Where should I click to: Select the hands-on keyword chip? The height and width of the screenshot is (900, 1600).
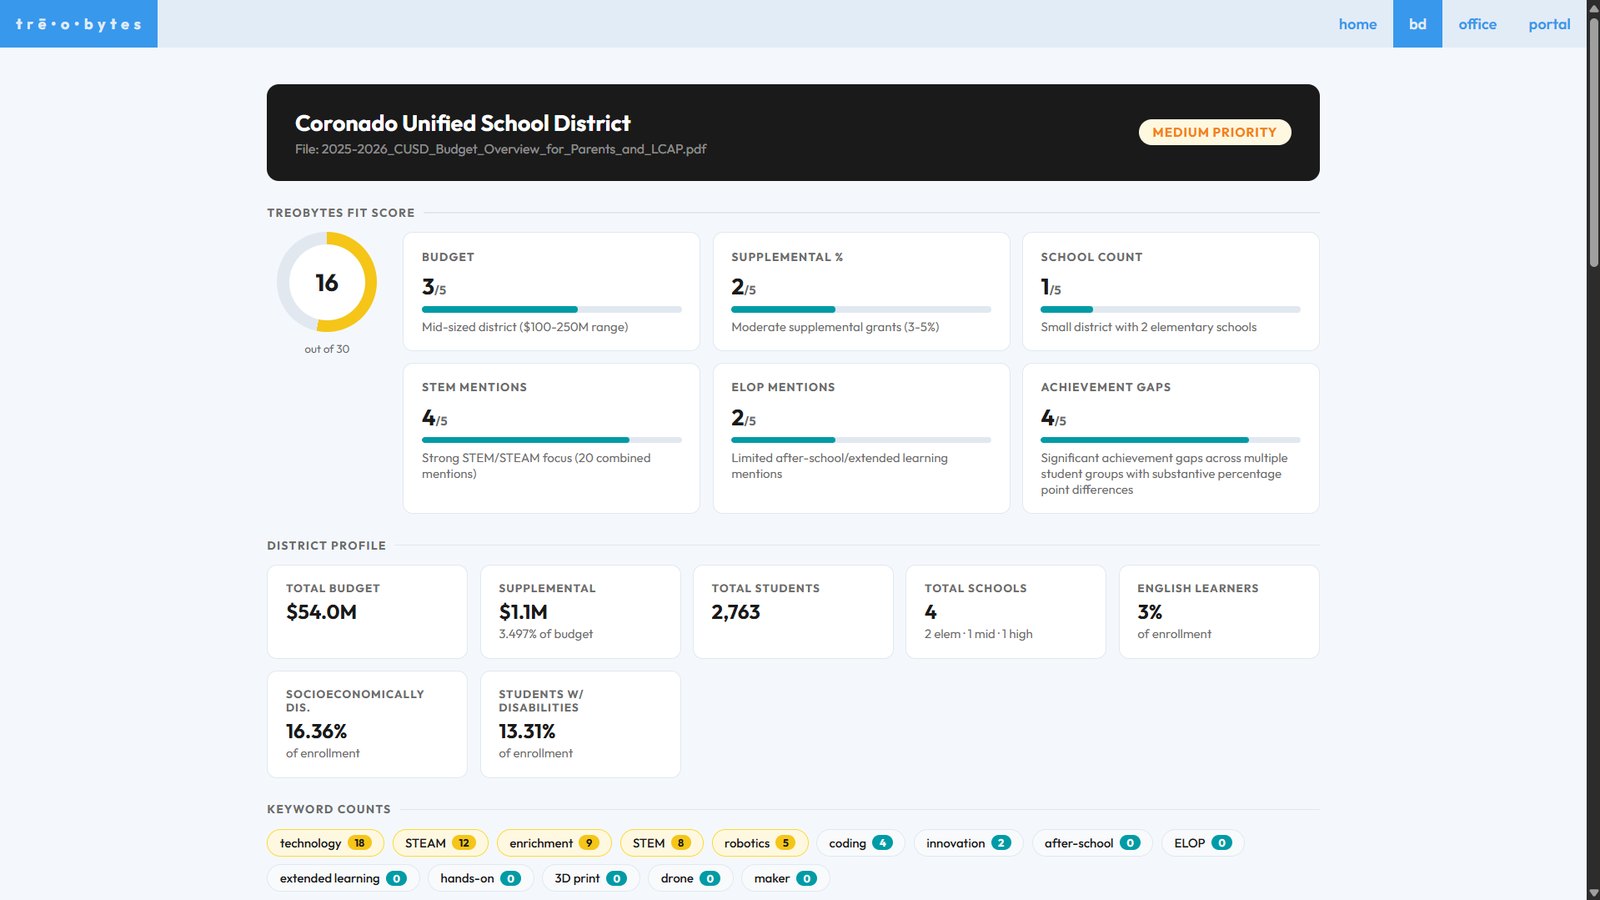[x=480, y=878]
